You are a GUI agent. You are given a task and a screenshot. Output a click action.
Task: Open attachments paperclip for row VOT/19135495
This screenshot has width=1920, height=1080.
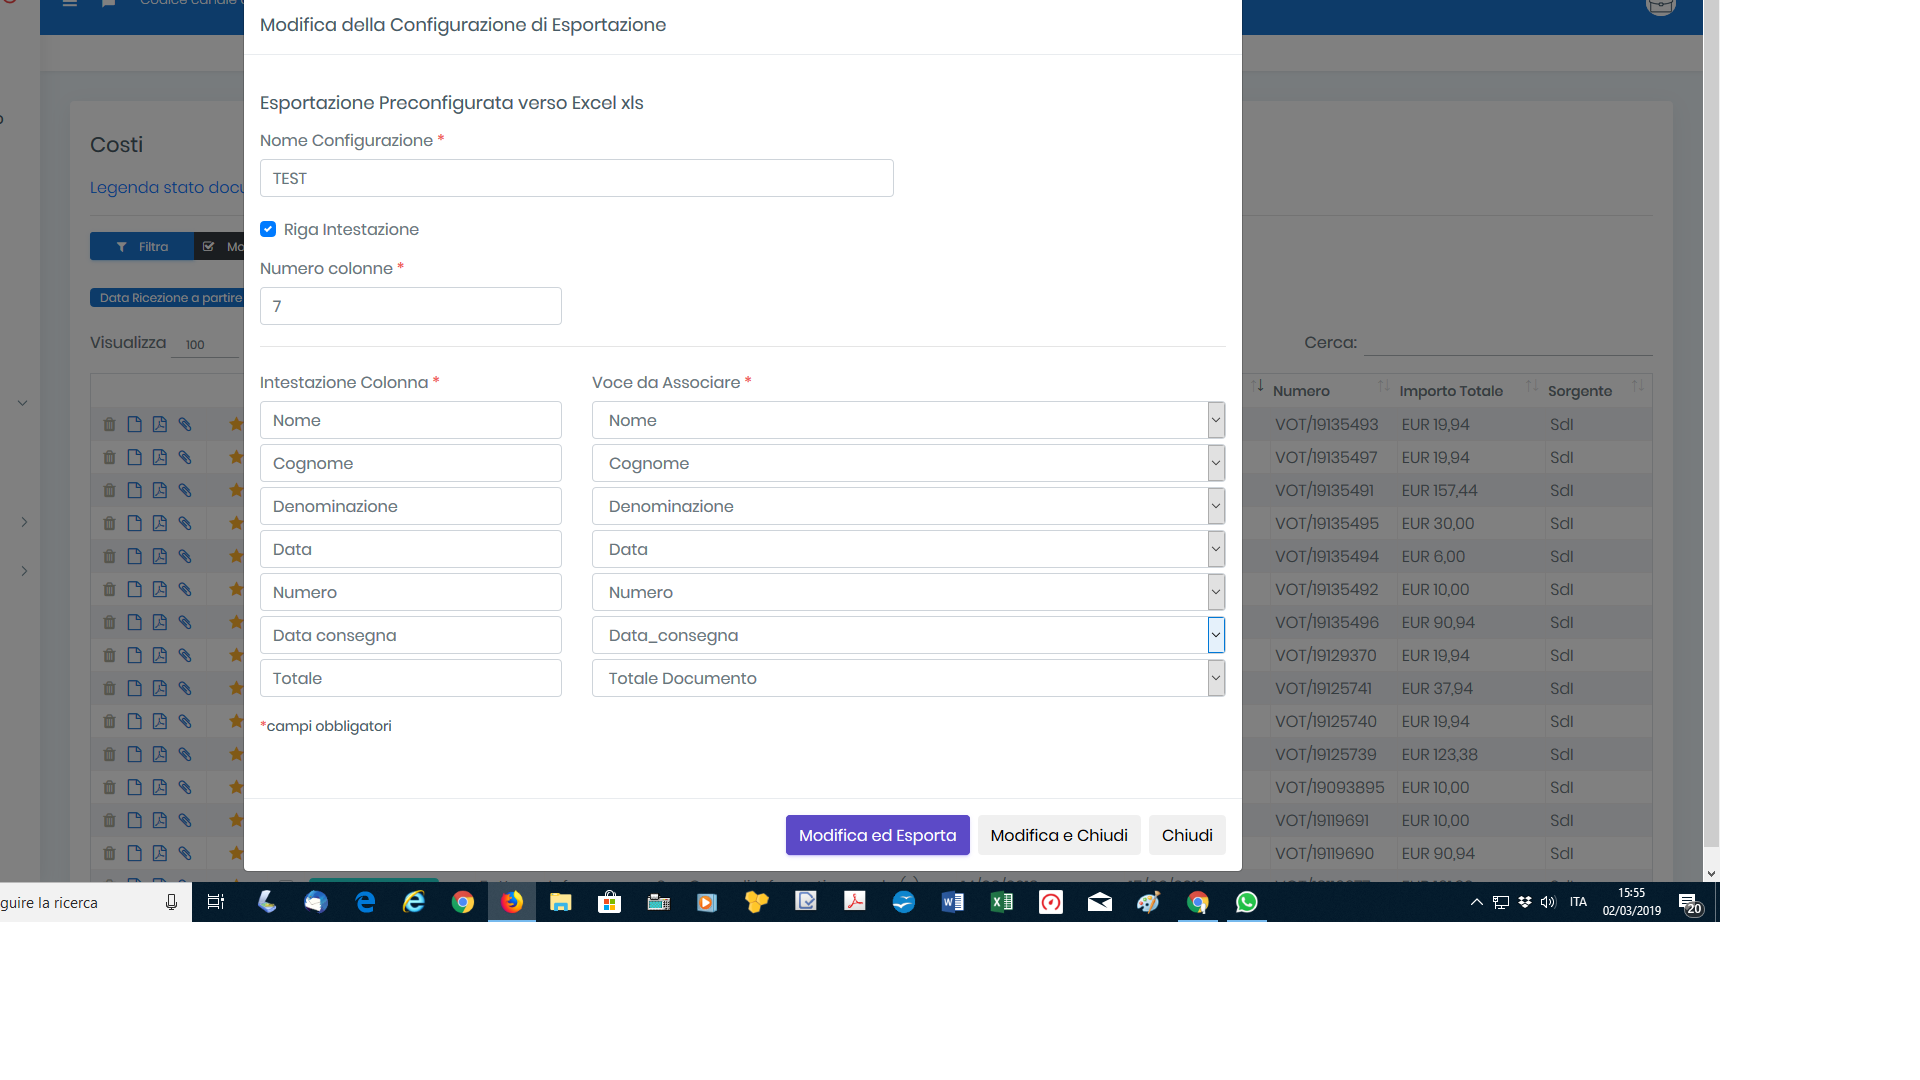tap(185, 523)
